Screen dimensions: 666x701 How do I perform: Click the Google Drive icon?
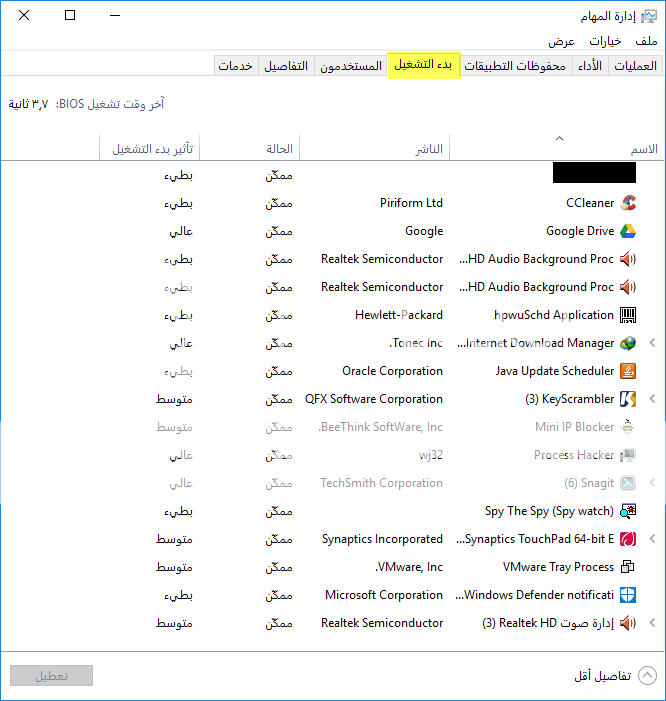[628, 231]
